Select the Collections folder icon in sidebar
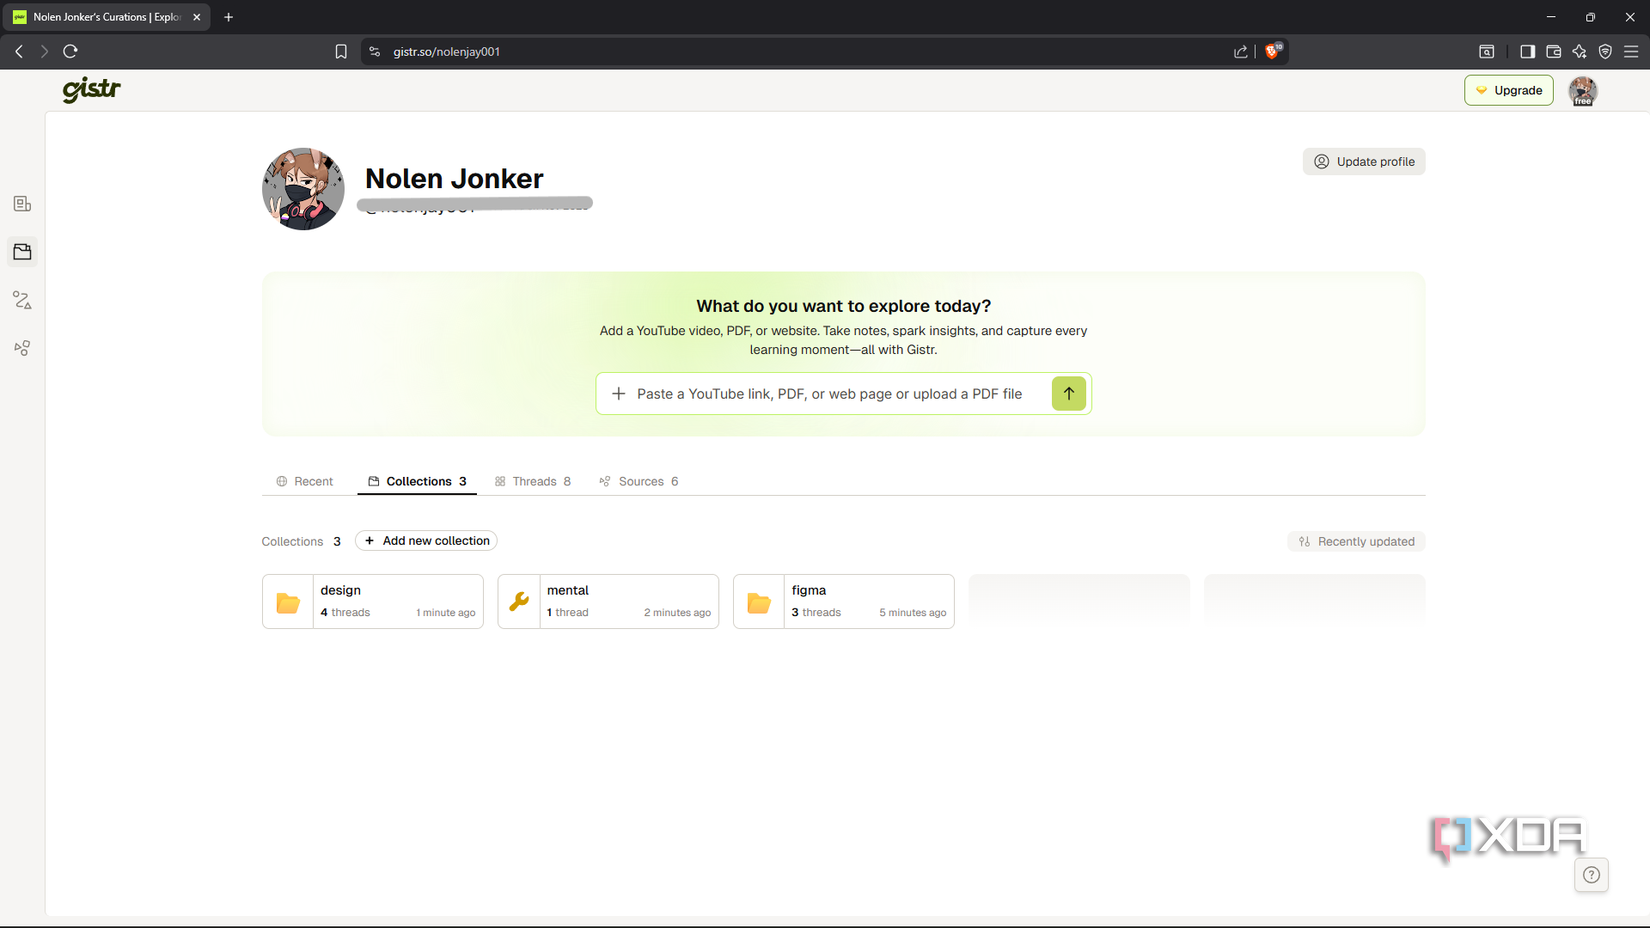Screen dimensions: 1650x928 click(22, 252)
